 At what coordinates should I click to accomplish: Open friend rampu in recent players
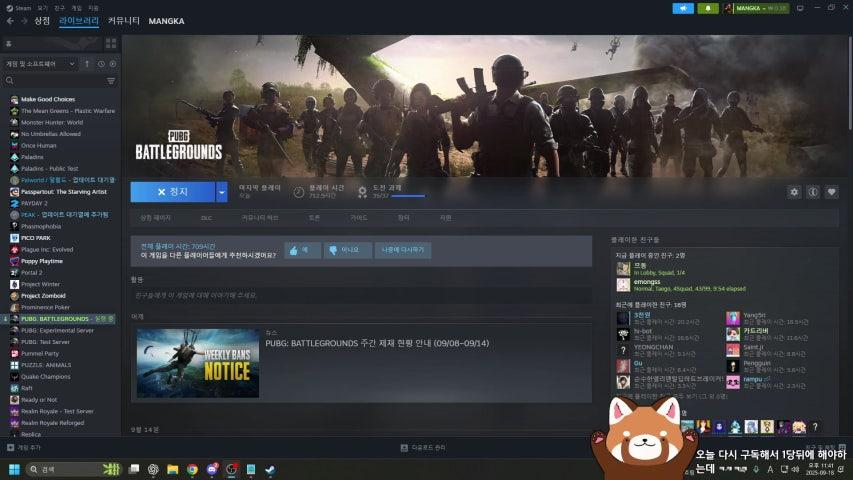pos(752,379)
